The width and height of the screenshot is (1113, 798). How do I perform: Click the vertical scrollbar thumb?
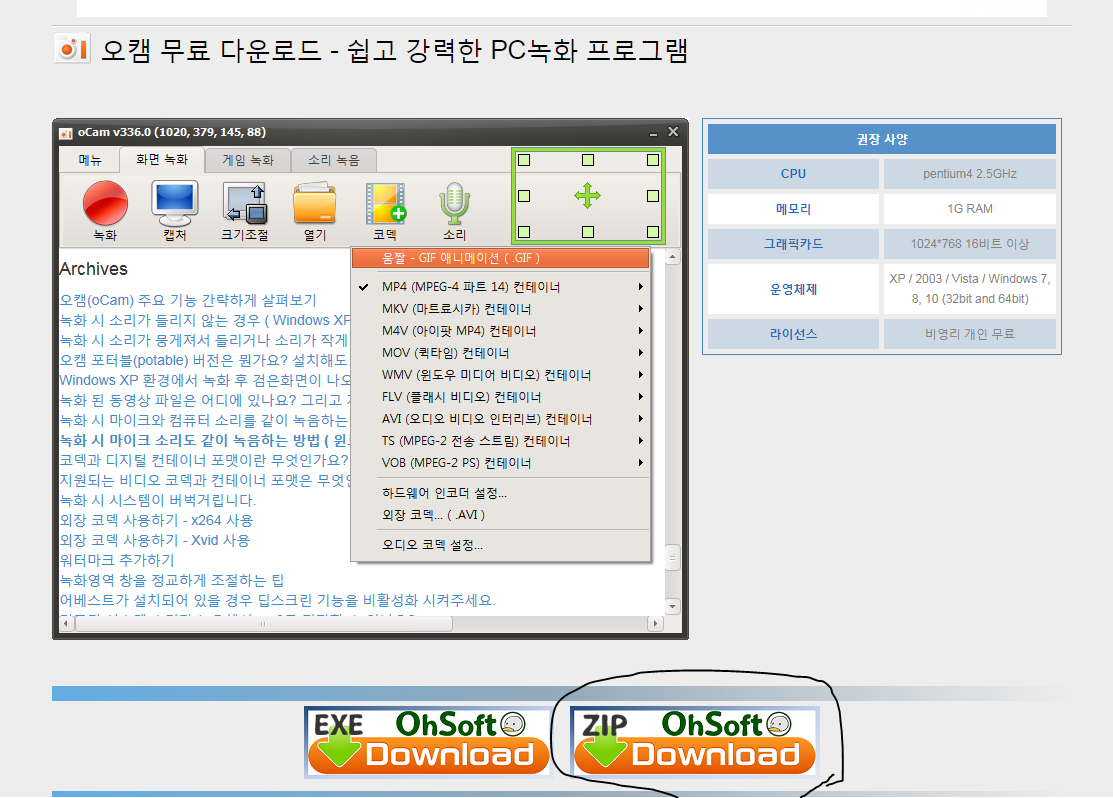tap(672, 558)
